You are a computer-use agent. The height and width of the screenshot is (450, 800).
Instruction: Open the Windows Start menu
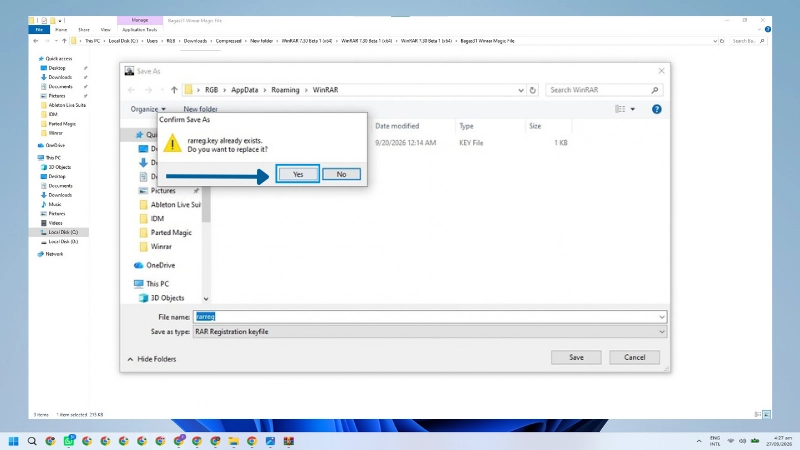pos(14,441)
